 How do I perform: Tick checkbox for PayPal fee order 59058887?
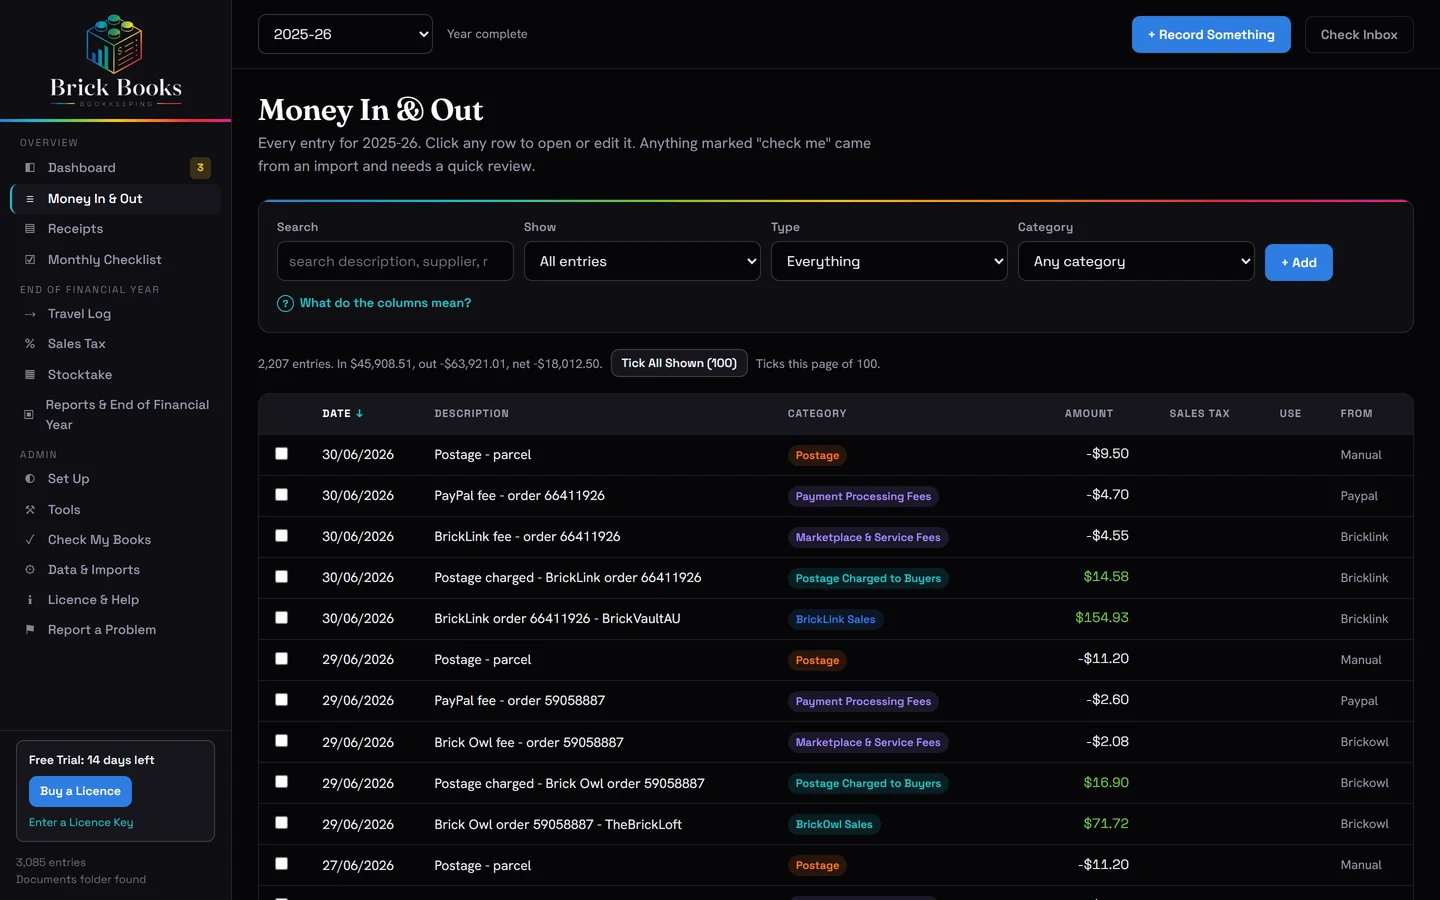tap(282, 700)
